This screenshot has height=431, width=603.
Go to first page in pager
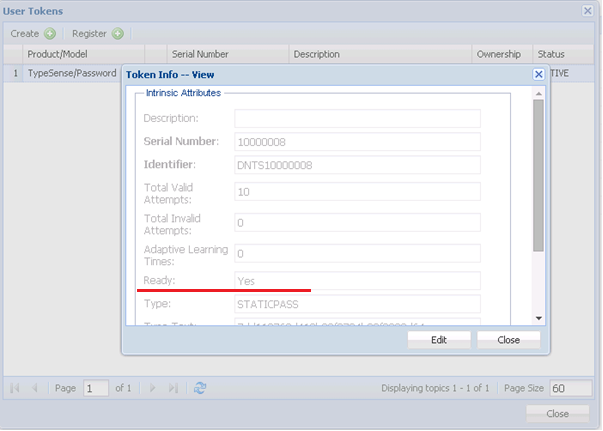coord(15,388)
